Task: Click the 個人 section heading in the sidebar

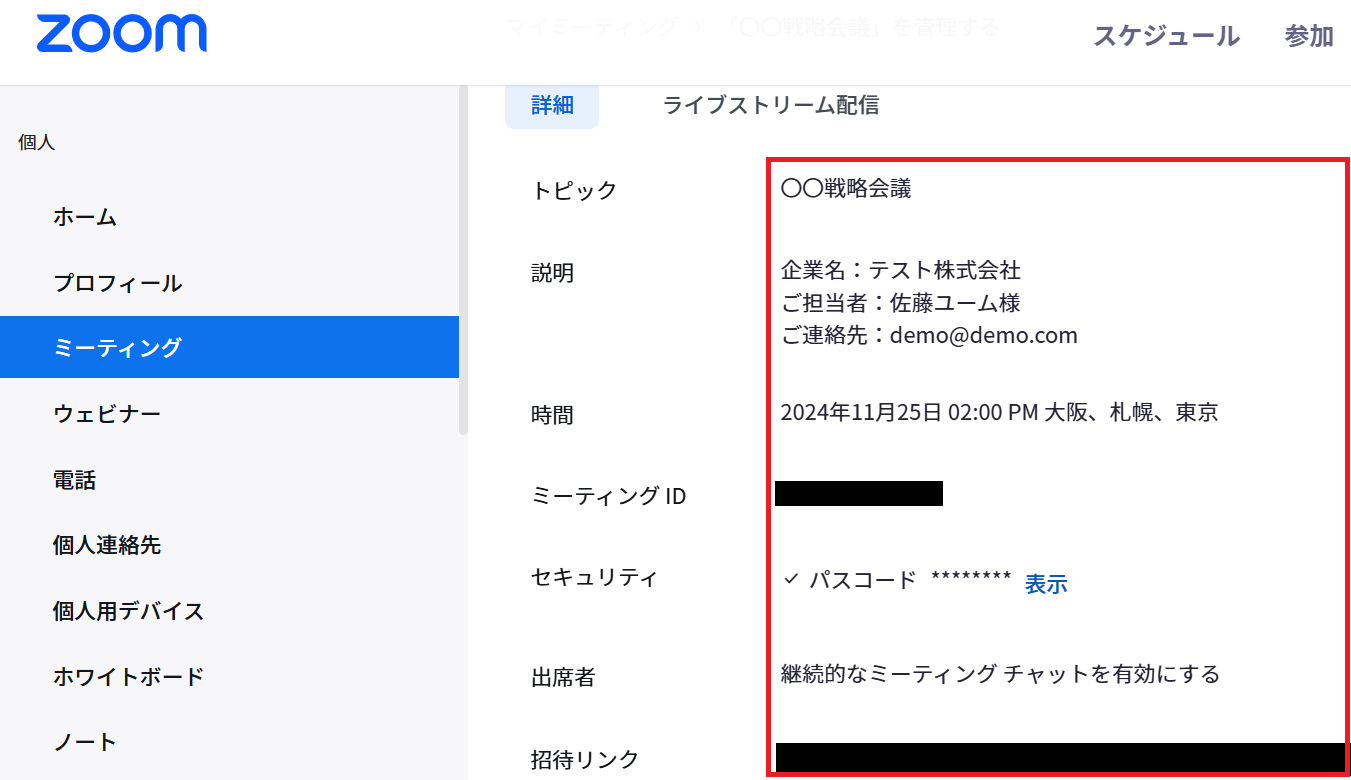Action: point(37,142)
